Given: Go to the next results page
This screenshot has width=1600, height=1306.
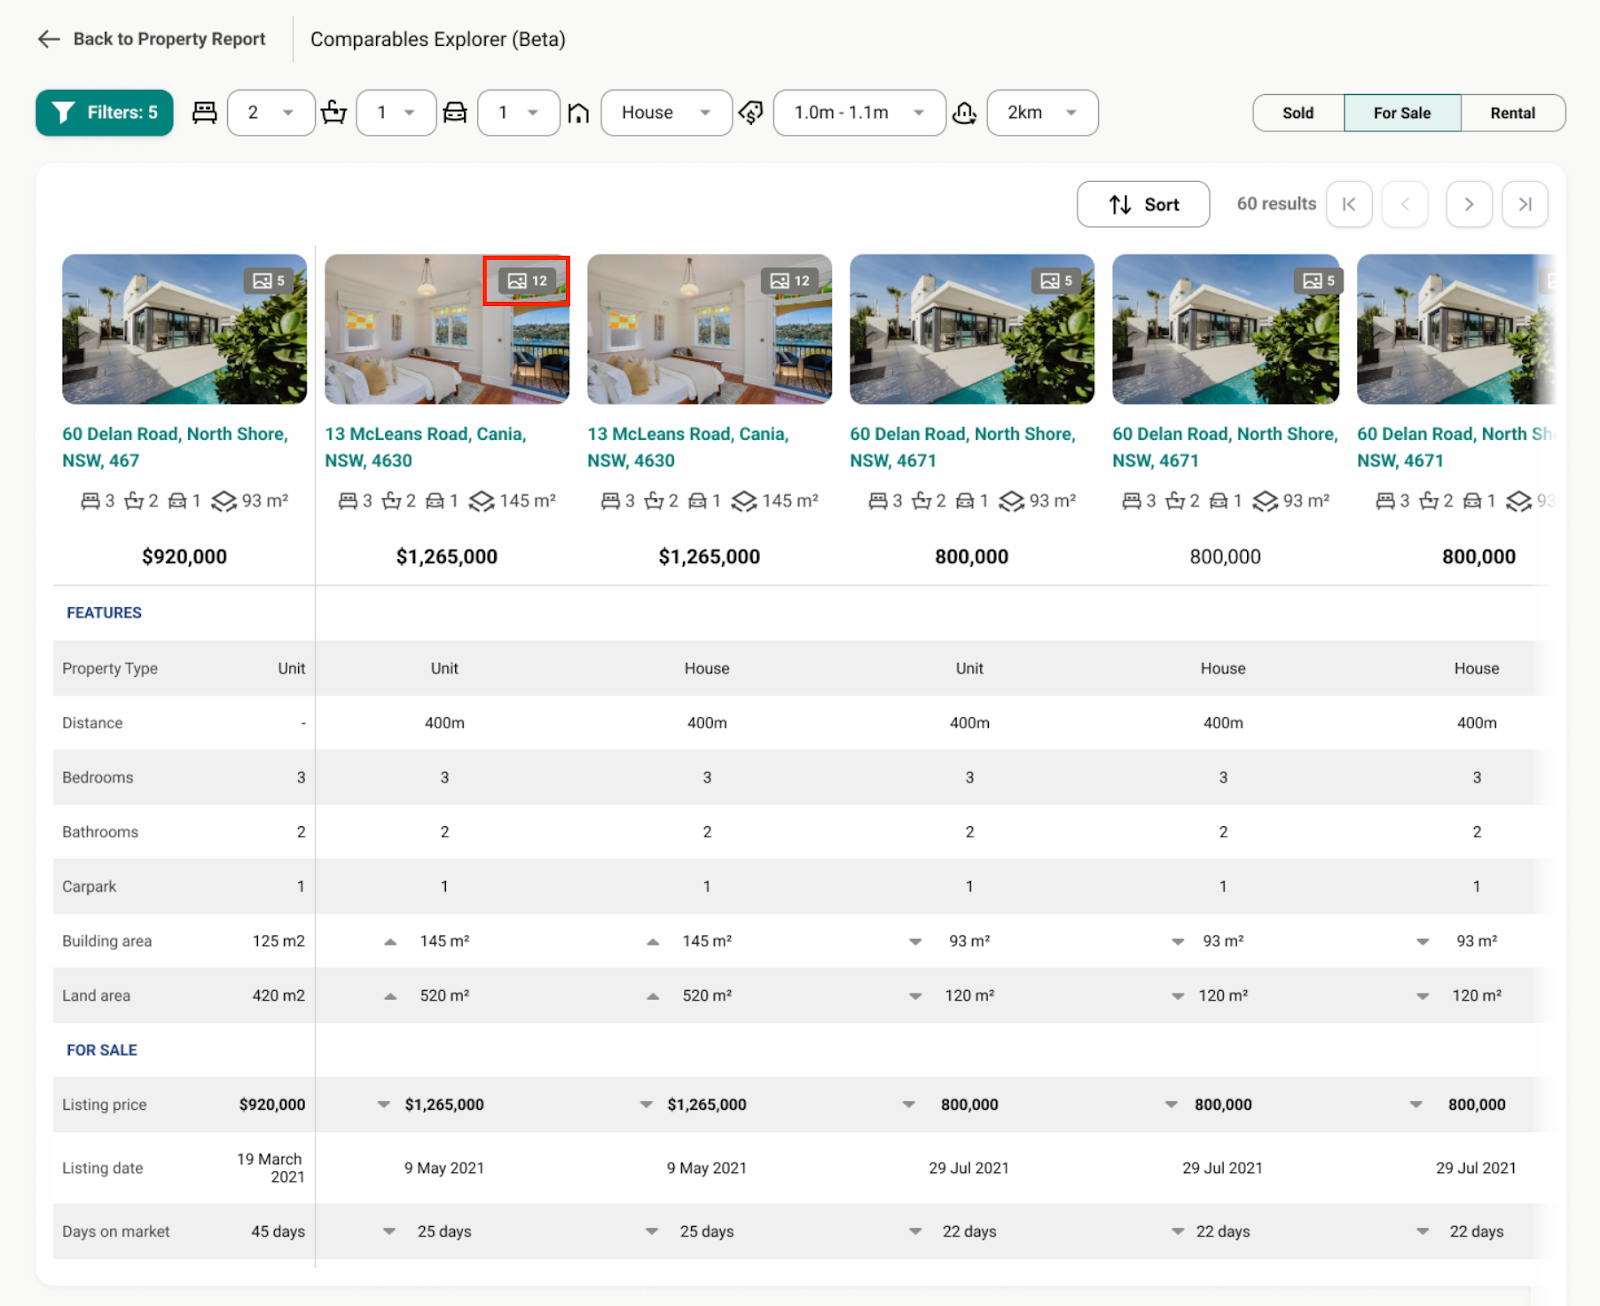Looking at the screenshot, I should 1468,205.
